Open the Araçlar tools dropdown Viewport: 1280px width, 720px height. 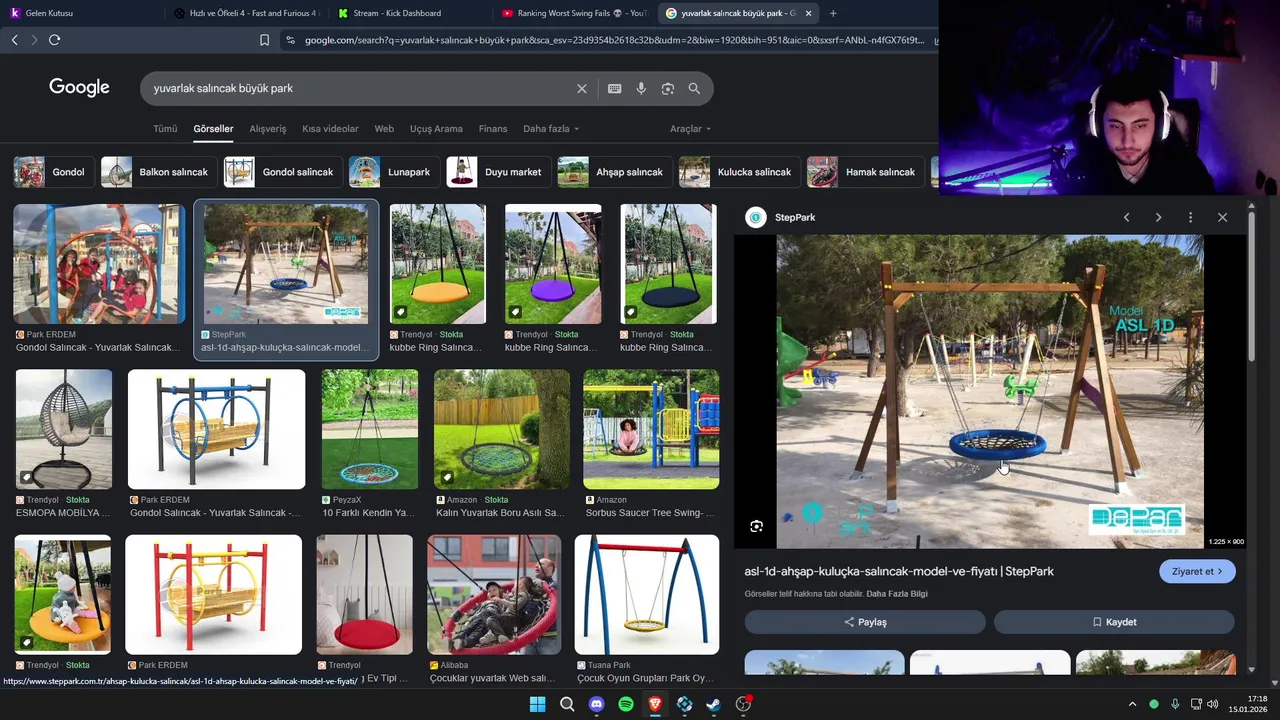pos(690,129)
